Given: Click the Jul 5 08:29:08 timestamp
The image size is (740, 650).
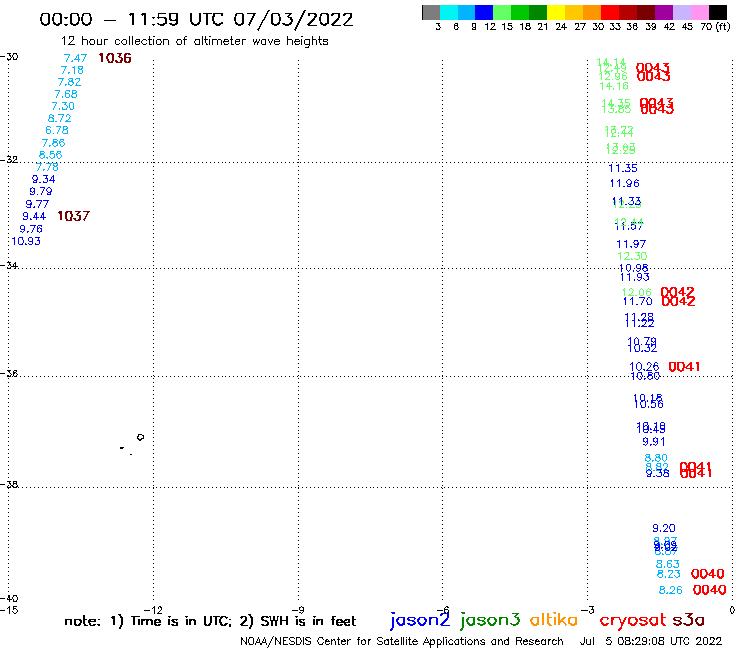Looking at the screenshot, I should pyautogui.click(x=651, y=641).
